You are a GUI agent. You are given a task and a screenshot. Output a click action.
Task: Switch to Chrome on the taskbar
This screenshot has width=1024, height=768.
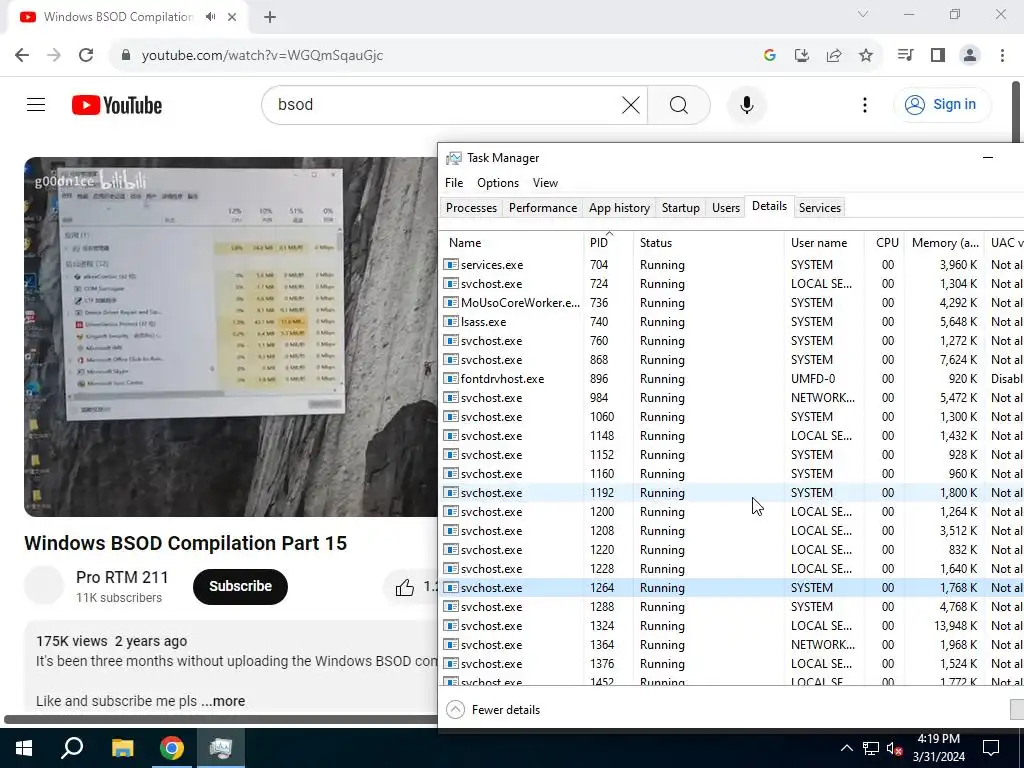pos(172,748)
